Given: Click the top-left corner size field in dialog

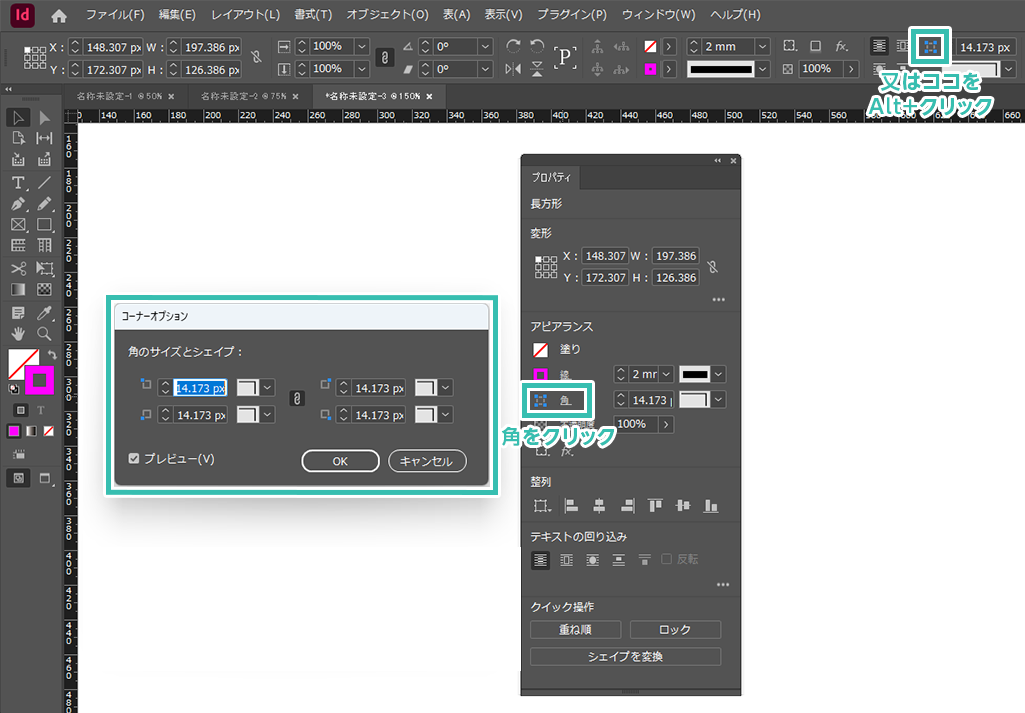Looking at the screenshot, I should tap(200, 388).
